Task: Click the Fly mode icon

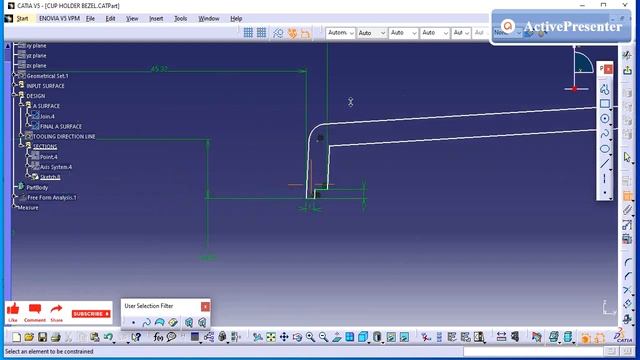Action: point(258,337)
